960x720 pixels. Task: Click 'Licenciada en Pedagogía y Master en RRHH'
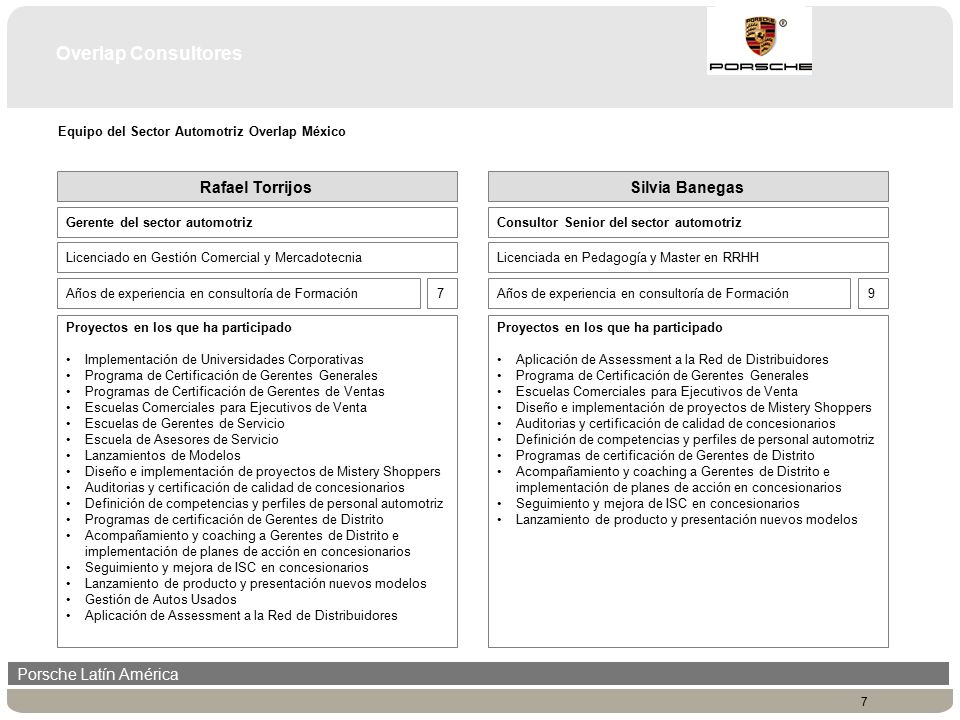688,257
